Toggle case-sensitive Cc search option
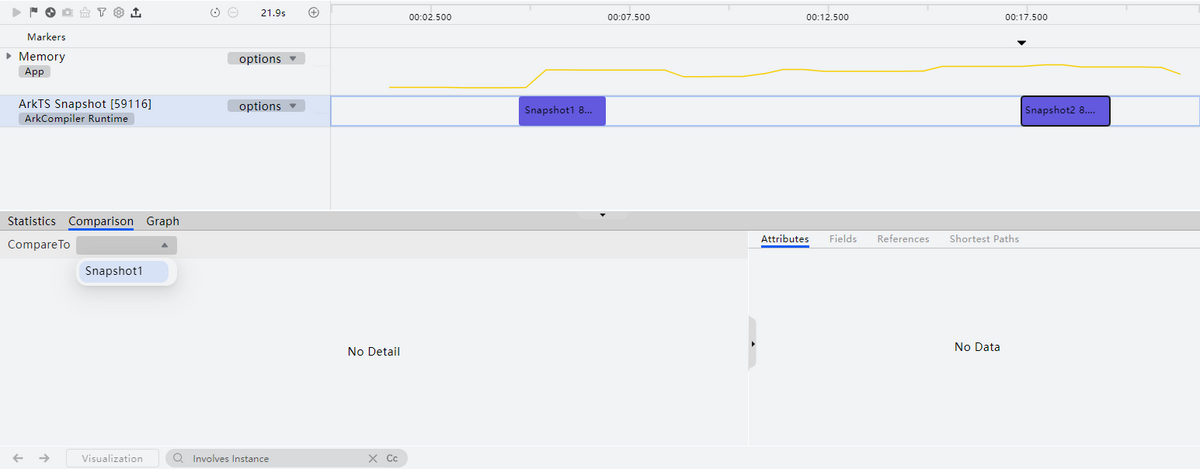The height and width of the screenshot is (469, 1200). (x=392, y=458)
